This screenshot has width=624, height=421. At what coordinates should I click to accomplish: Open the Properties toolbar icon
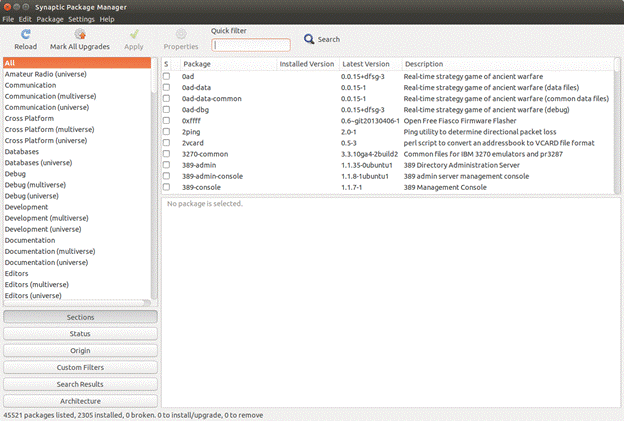(181, 34)
